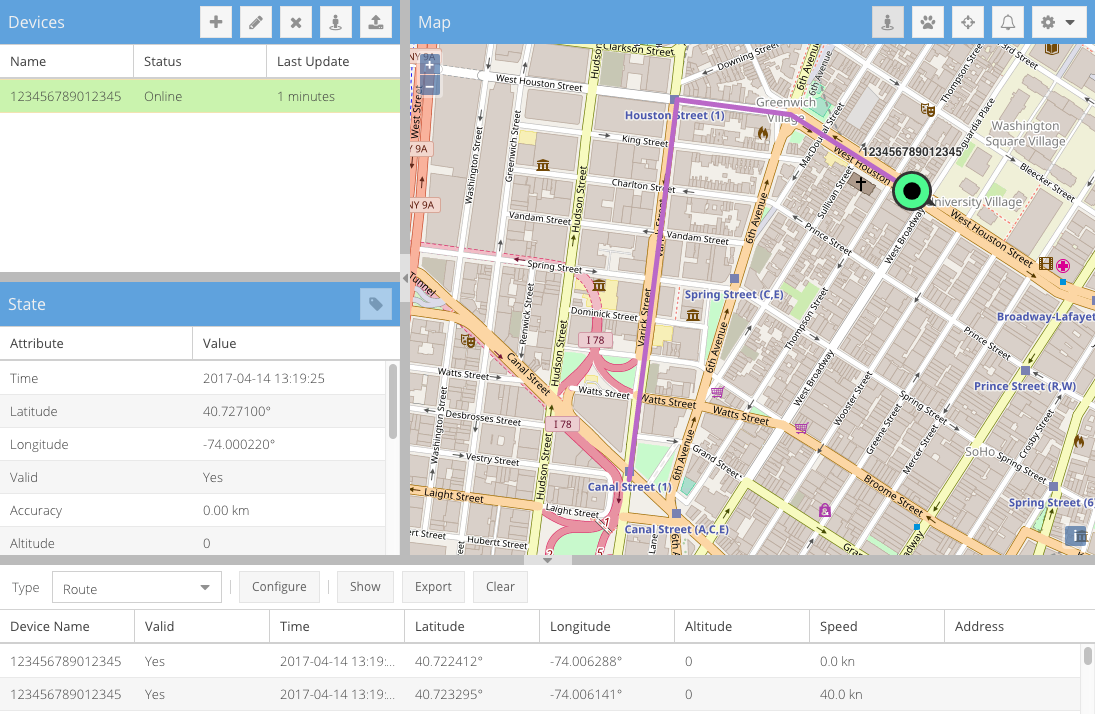Add a new device with the plus icon

coord(216,21)
